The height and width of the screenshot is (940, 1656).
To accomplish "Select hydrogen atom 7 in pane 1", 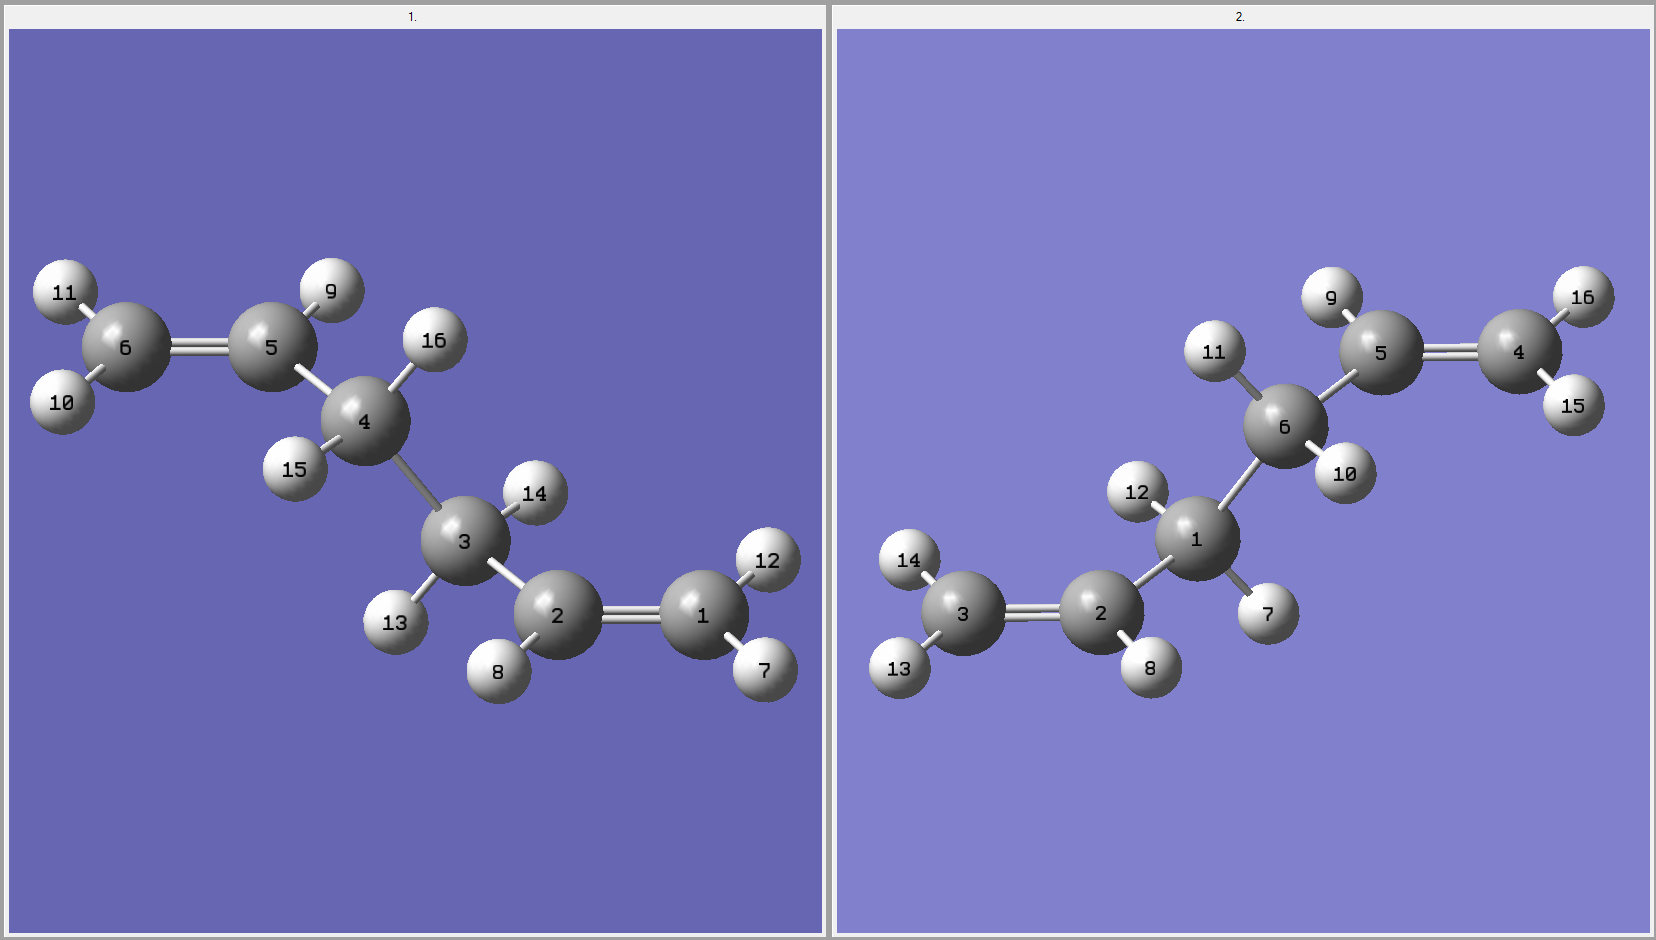I will pos(765,670).
